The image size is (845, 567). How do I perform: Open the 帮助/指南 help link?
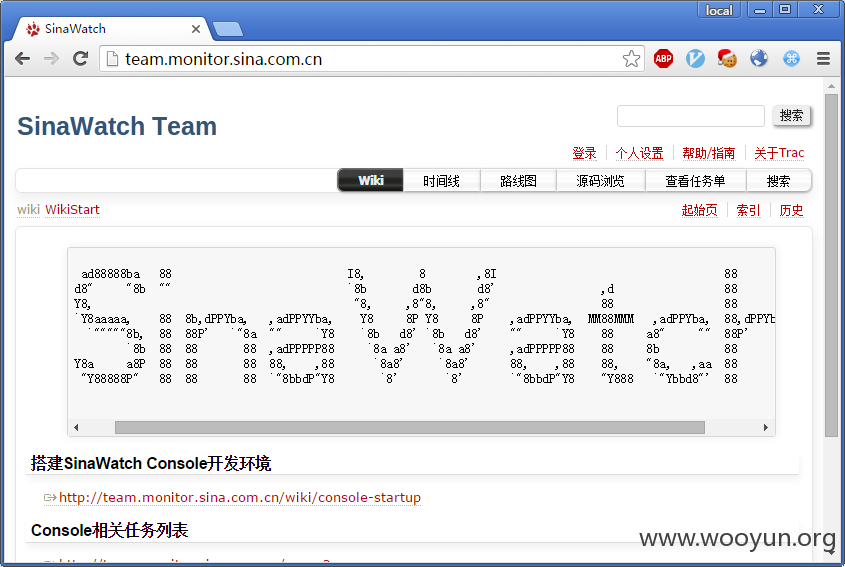click(709, 153)
